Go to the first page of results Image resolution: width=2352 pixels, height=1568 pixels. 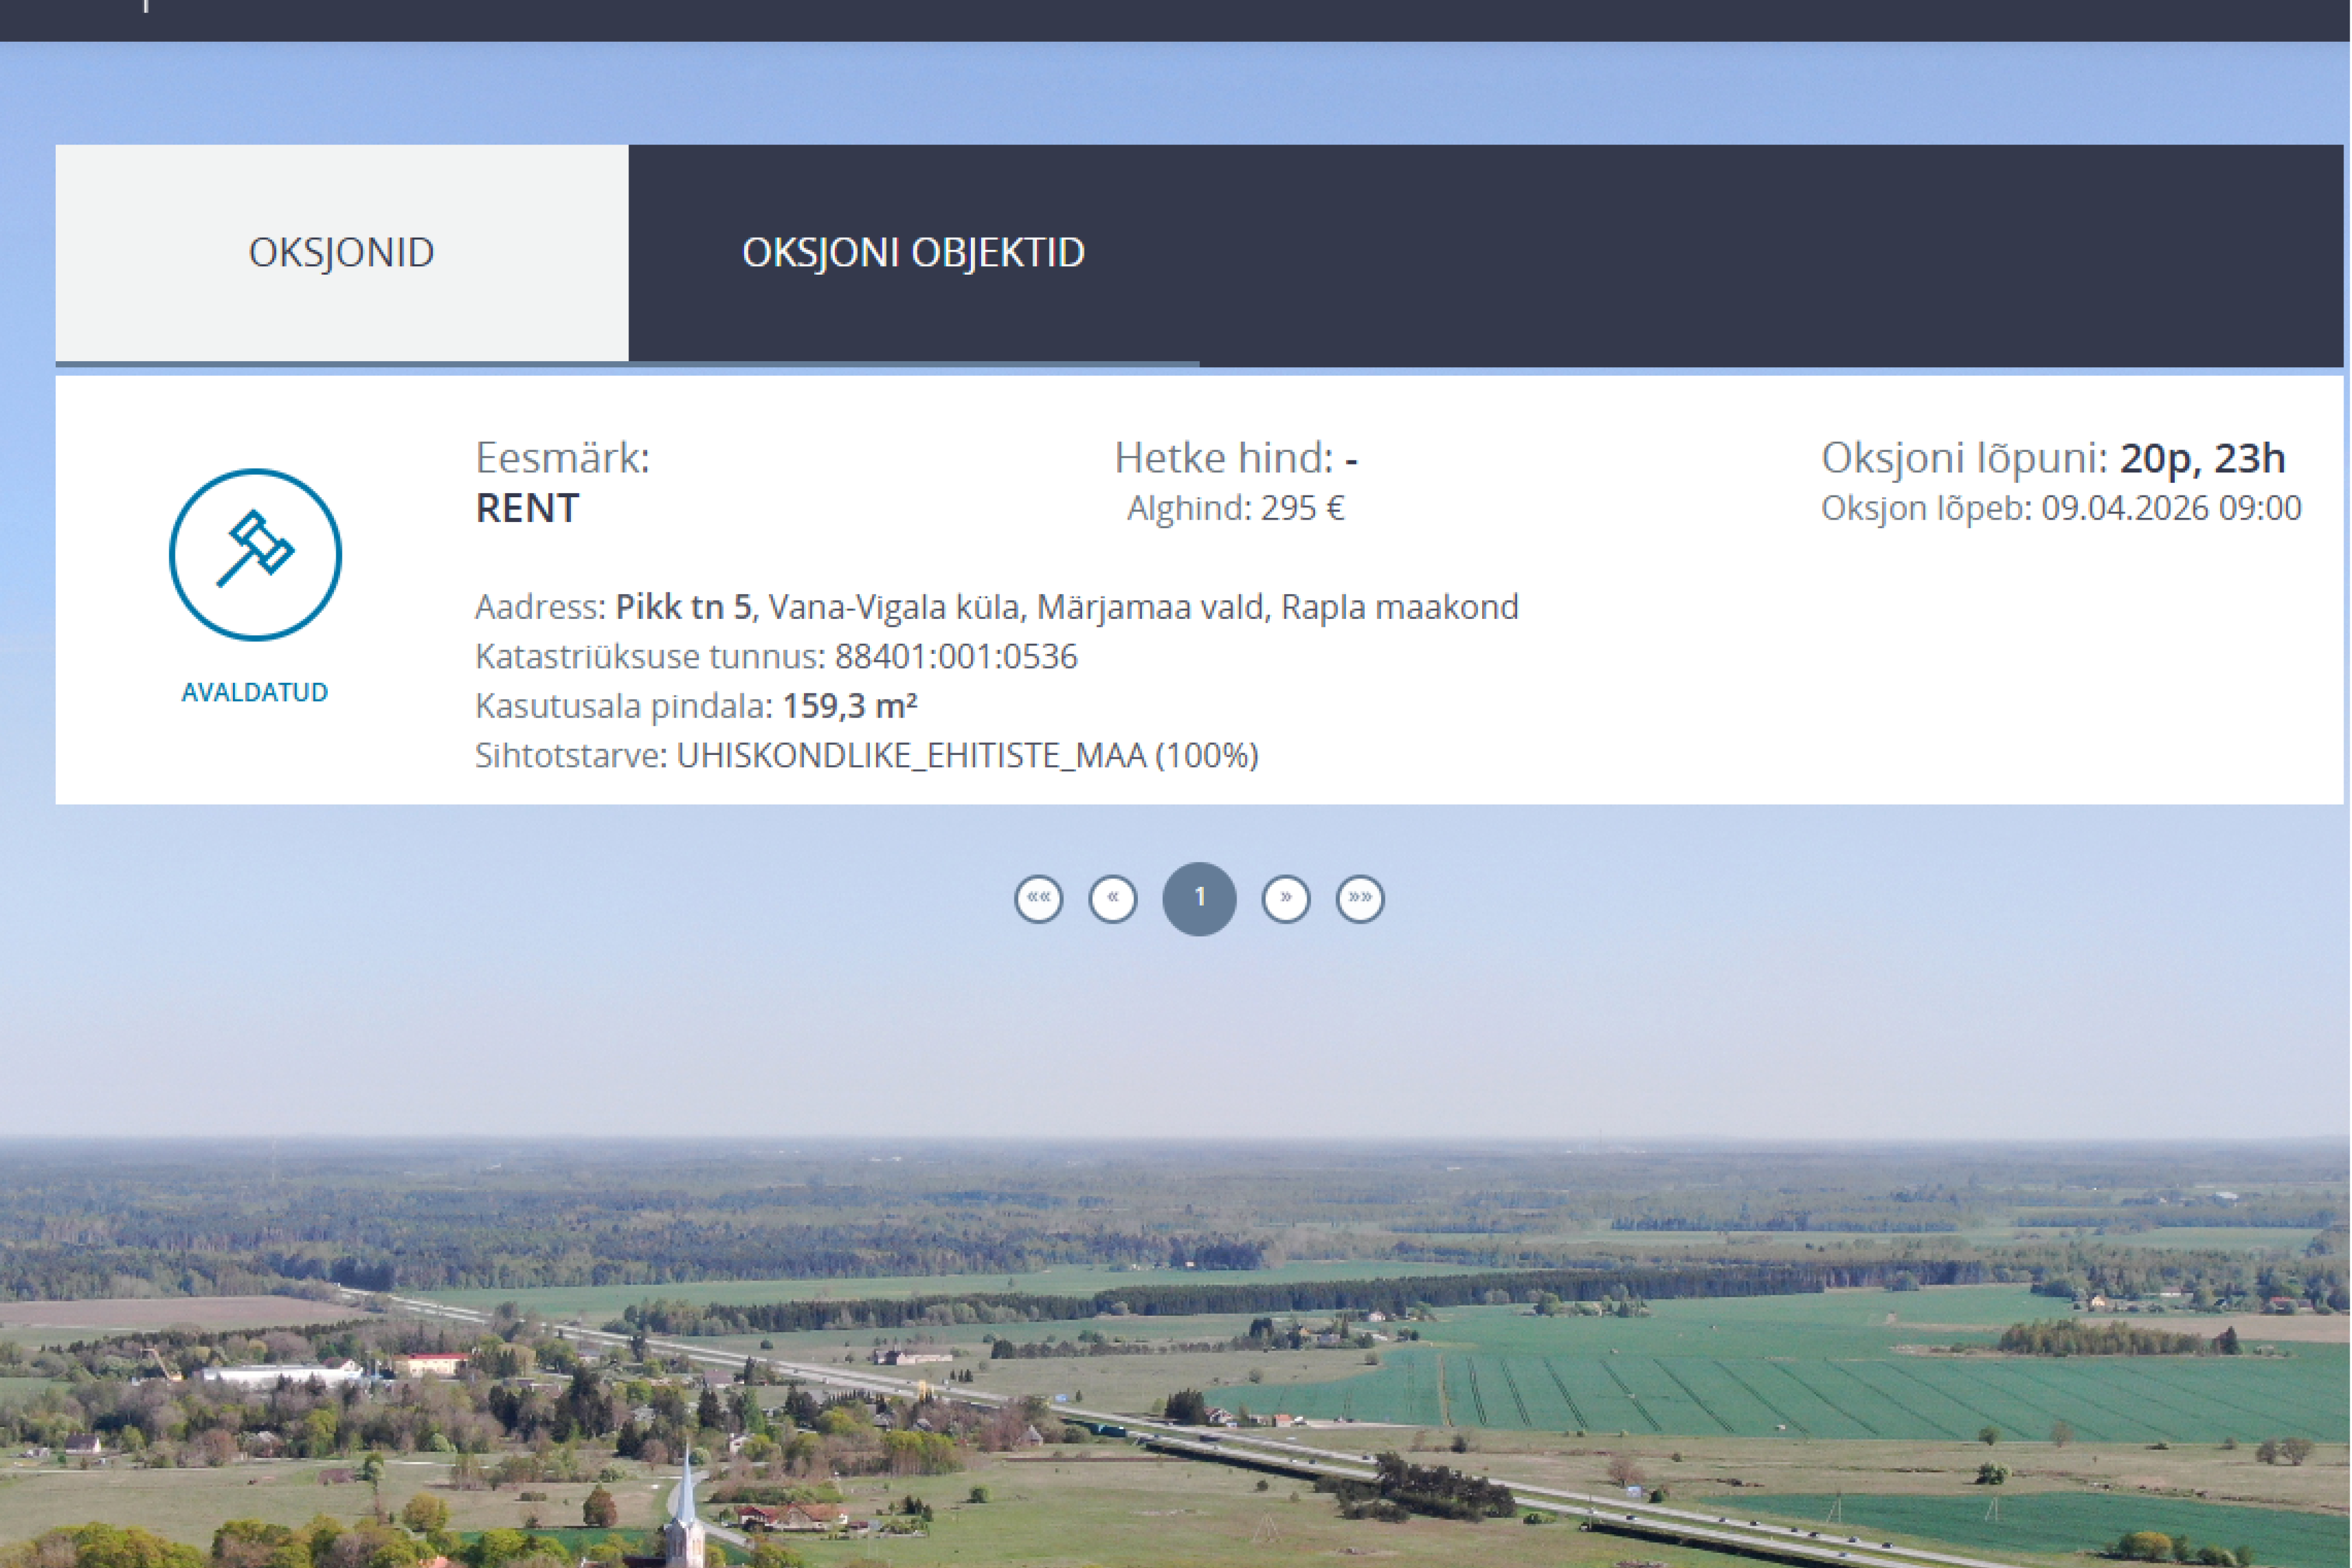point(1038,898)
